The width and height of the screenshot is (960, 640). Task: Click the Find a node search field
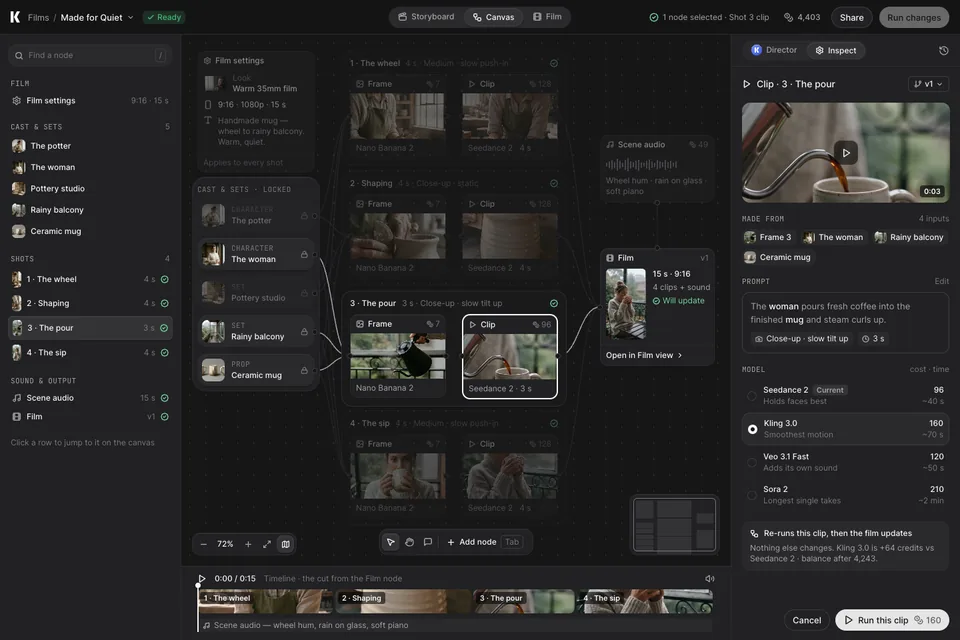coord(90,55)
